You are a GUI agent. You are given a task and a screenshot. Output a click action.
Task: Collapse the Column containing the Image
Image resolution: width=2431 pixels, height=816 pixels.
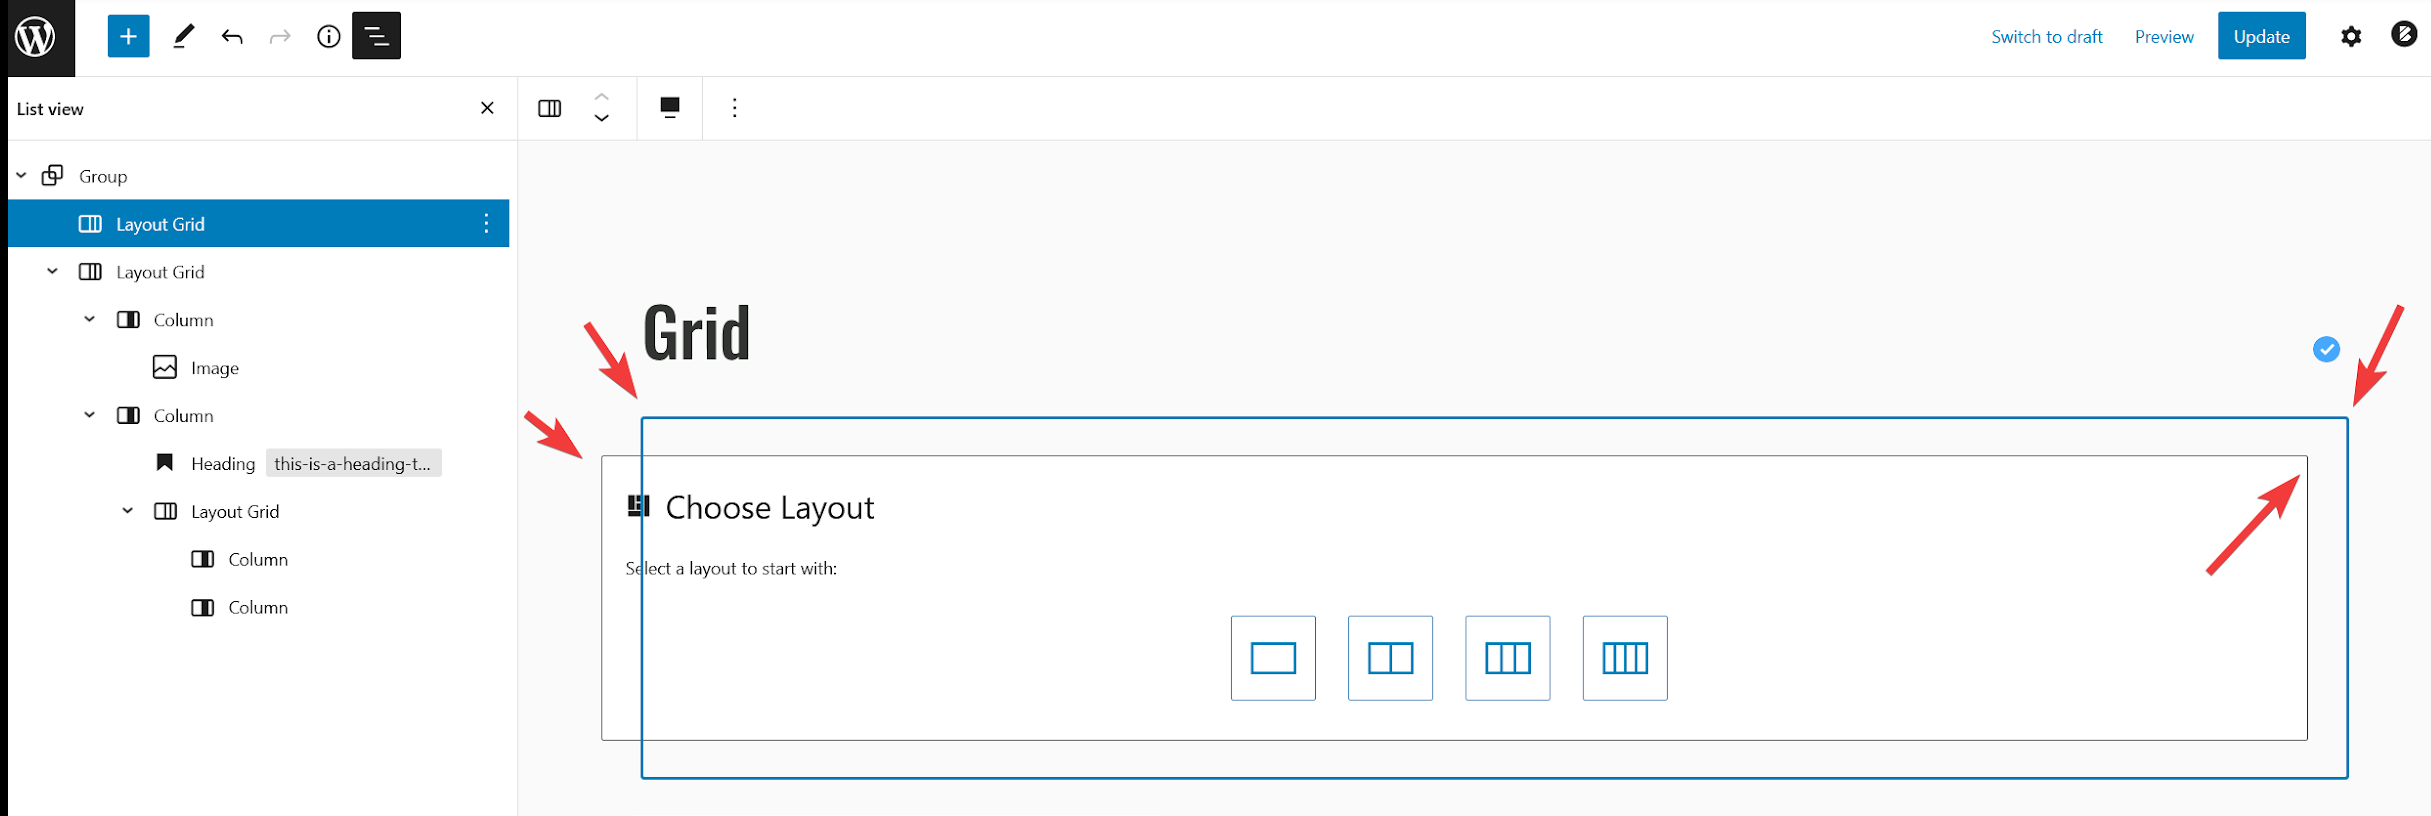(89, 319)
